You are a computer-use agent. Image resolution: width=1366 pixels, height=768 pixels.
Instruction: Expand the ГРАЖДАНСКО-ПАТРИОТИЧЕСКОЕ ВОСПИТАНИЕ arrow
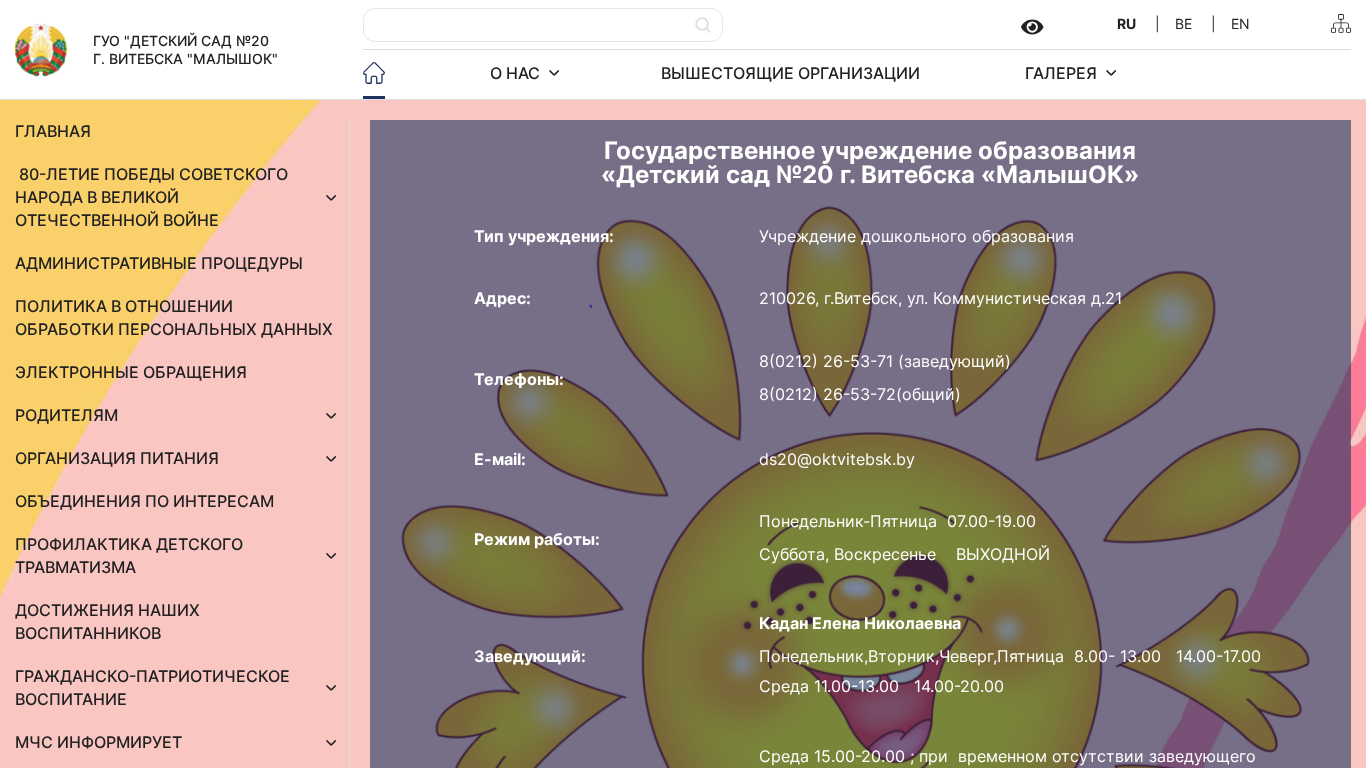pyautogui.click(x=331, y=688)
